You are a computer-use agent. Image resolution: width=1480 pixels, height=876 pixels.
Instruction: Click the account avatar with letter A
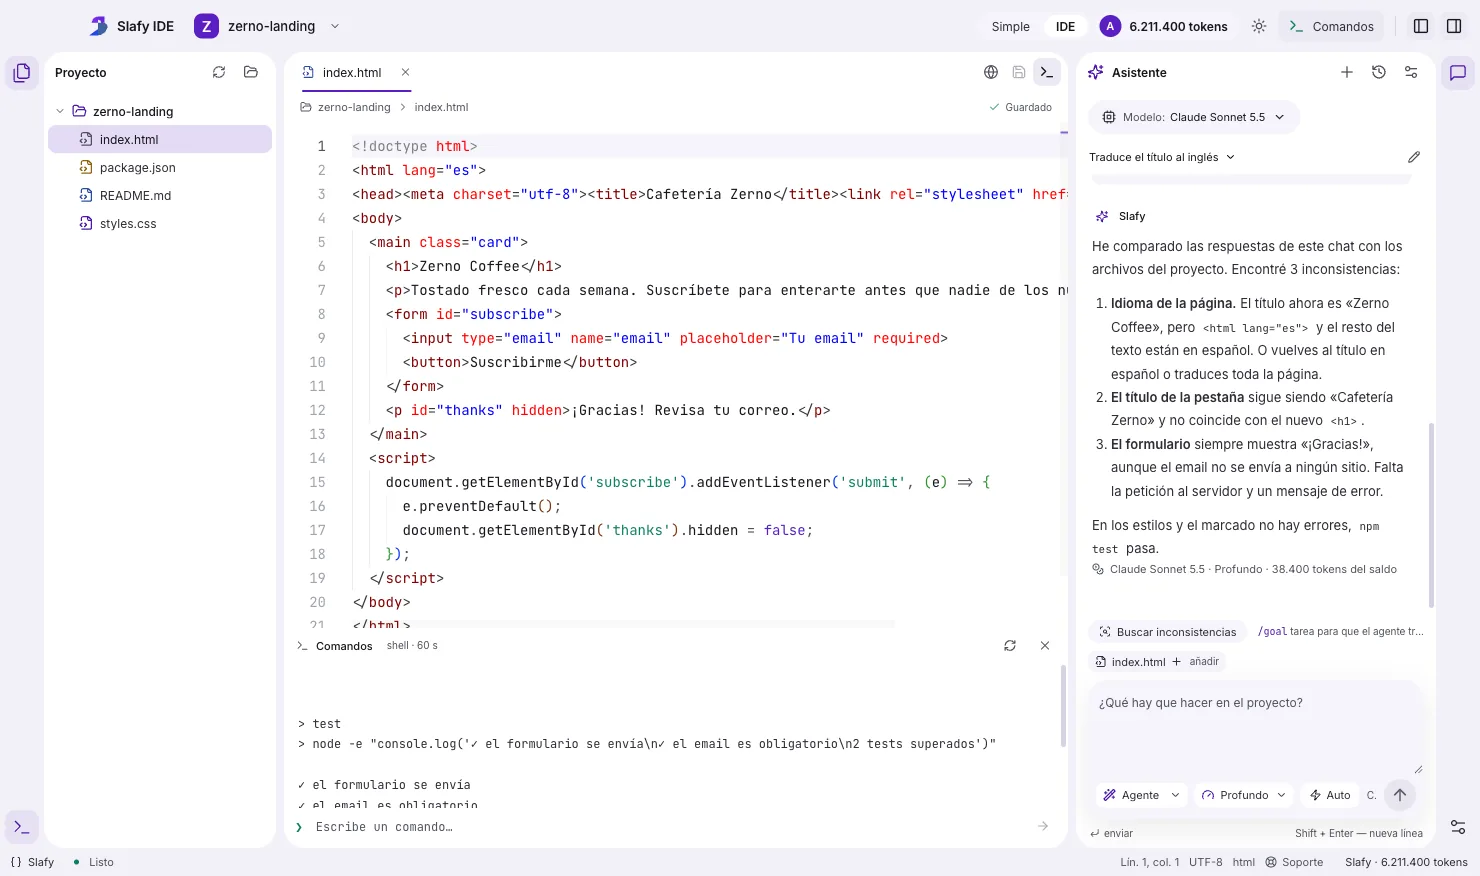tap(1110, 27)
